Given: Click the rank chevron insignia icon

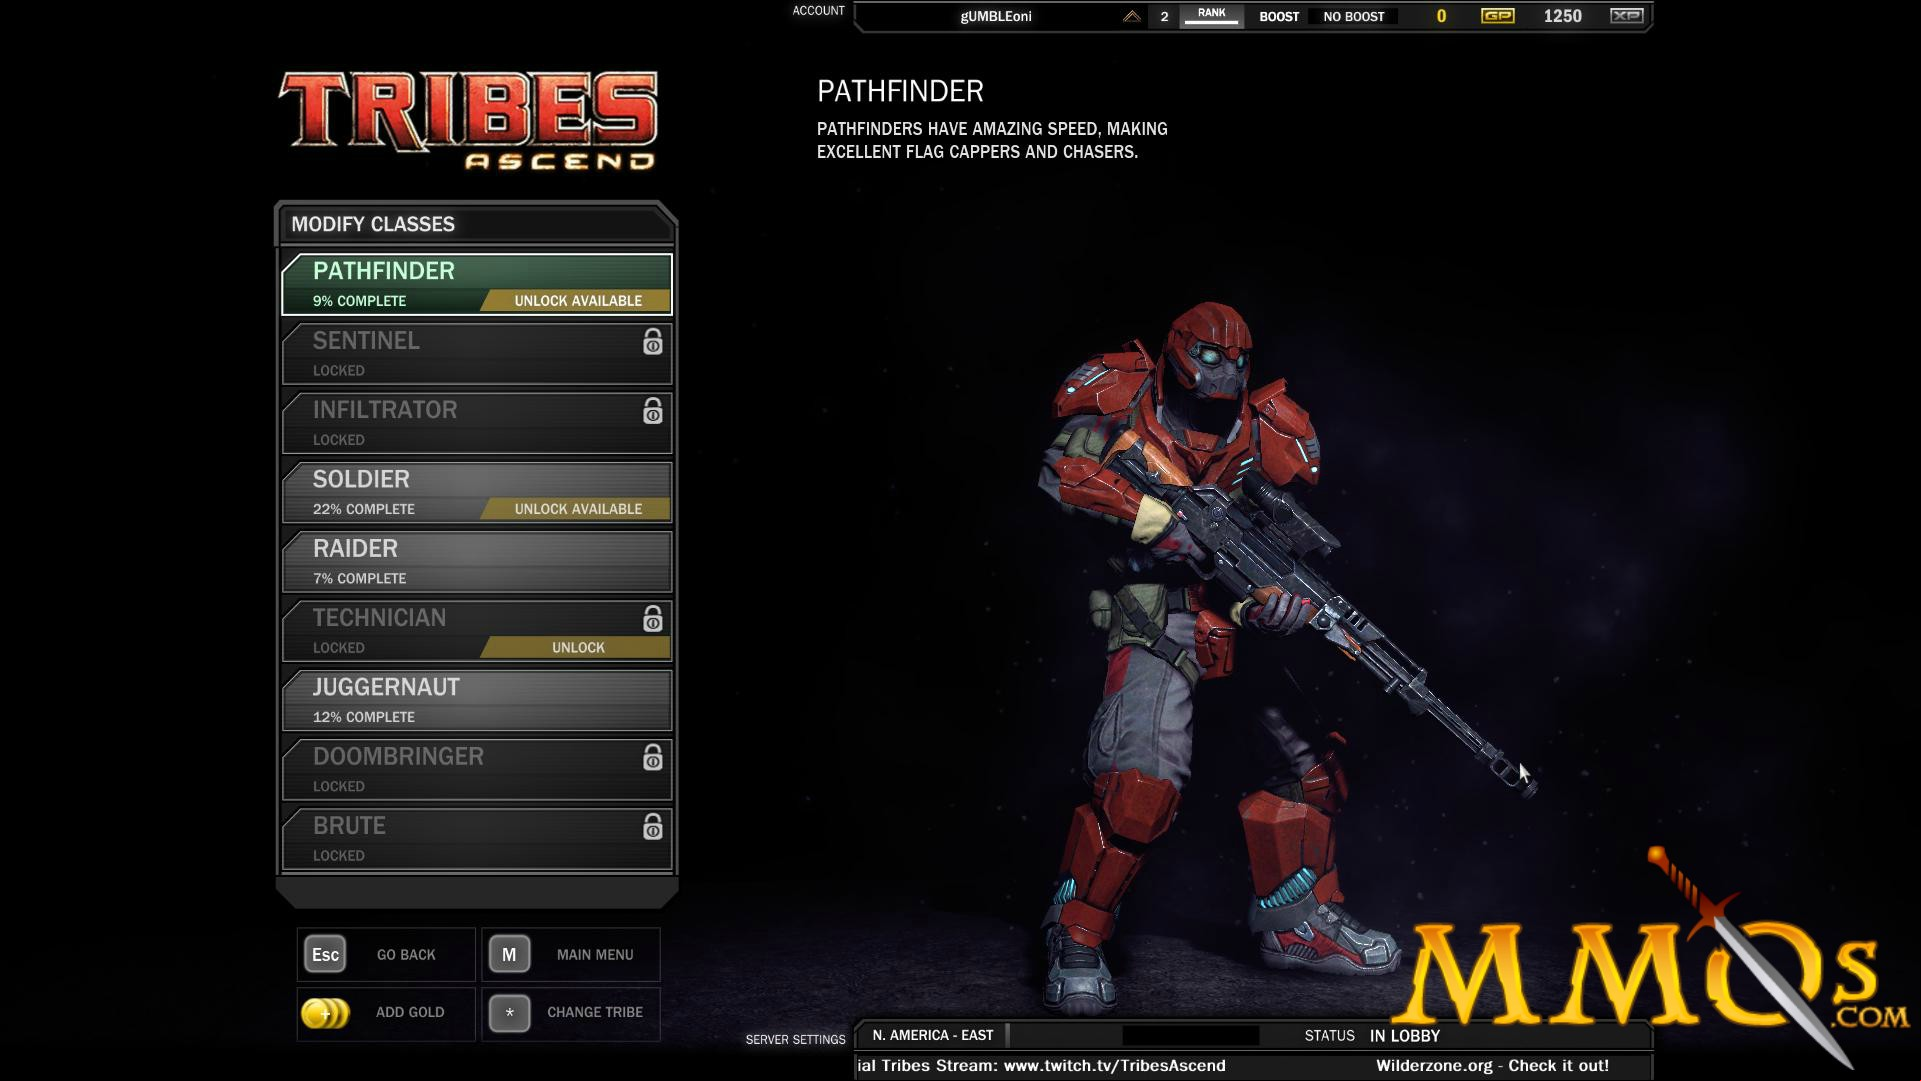Looking at the screenshot, I should [1131, 17].
